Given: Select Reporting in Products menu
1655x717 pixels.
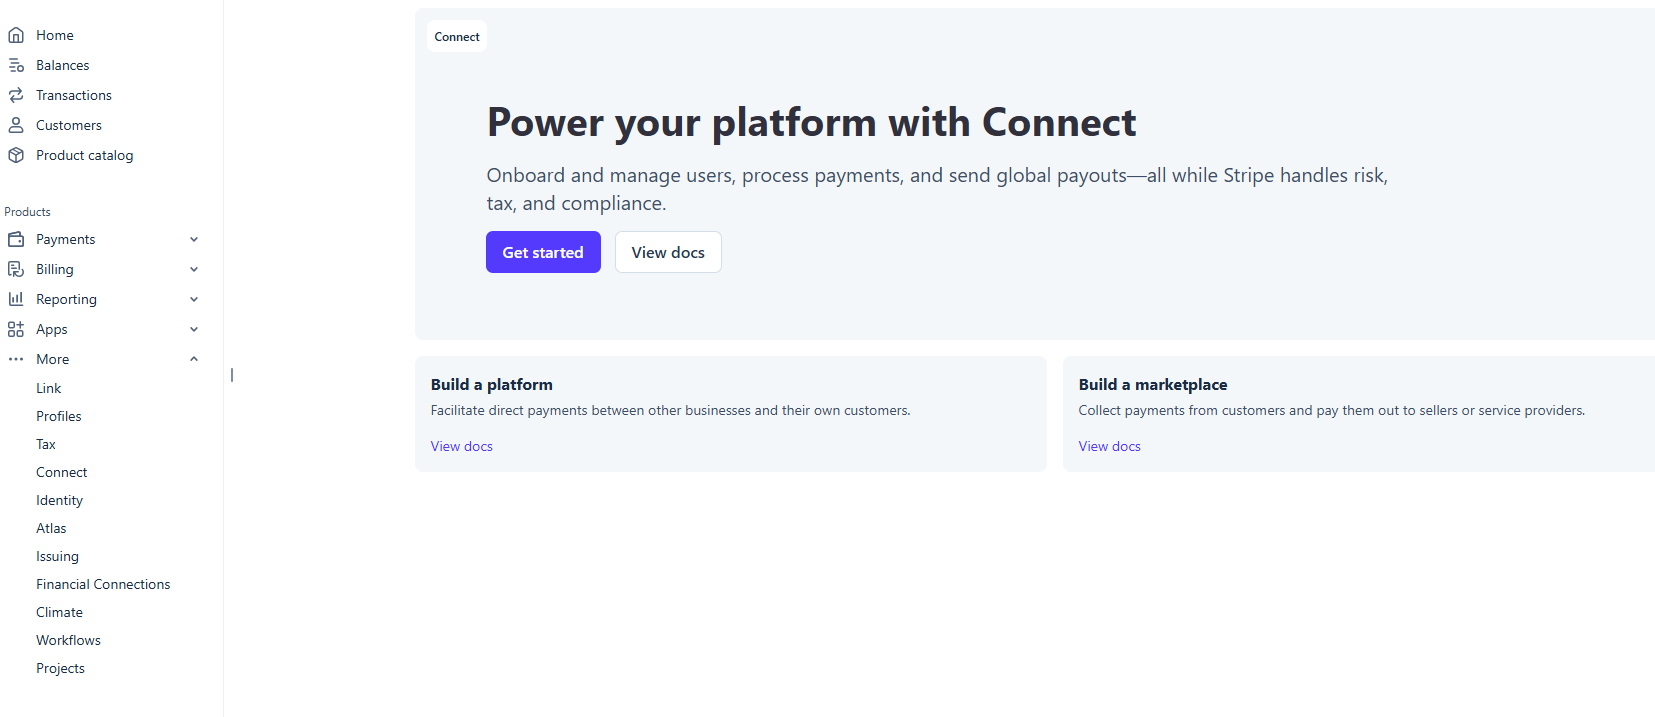Looking at the screenshot, I should tap(67, 299).
